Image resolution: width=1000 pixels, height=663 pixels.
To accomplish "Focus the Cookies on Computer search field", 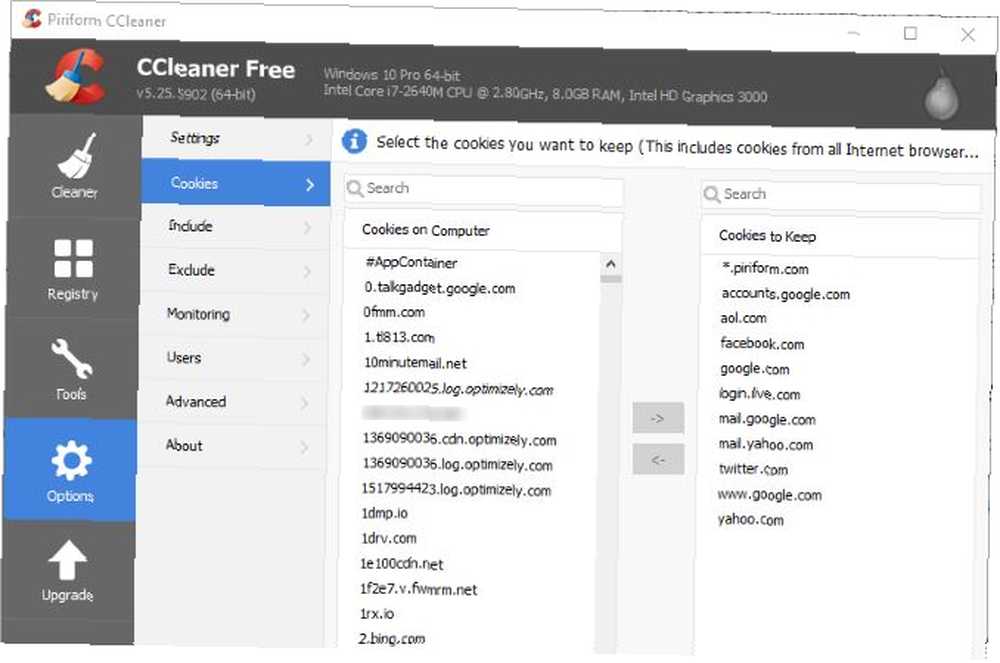I will (483, 189).
